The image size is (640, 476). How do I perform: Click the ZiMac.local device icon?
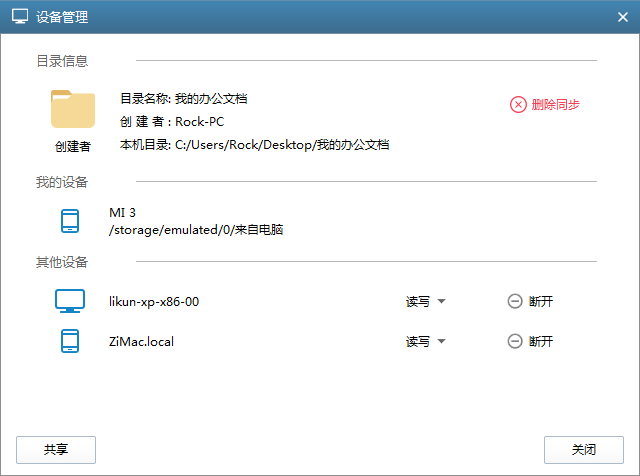click(x=70, y=341)
